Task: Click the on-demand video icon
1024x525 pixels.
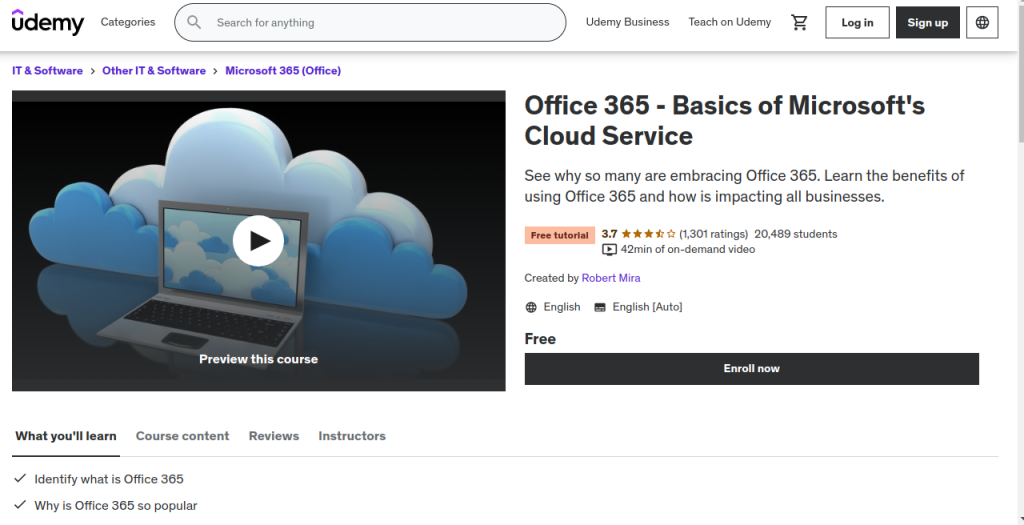Action: 609,250
